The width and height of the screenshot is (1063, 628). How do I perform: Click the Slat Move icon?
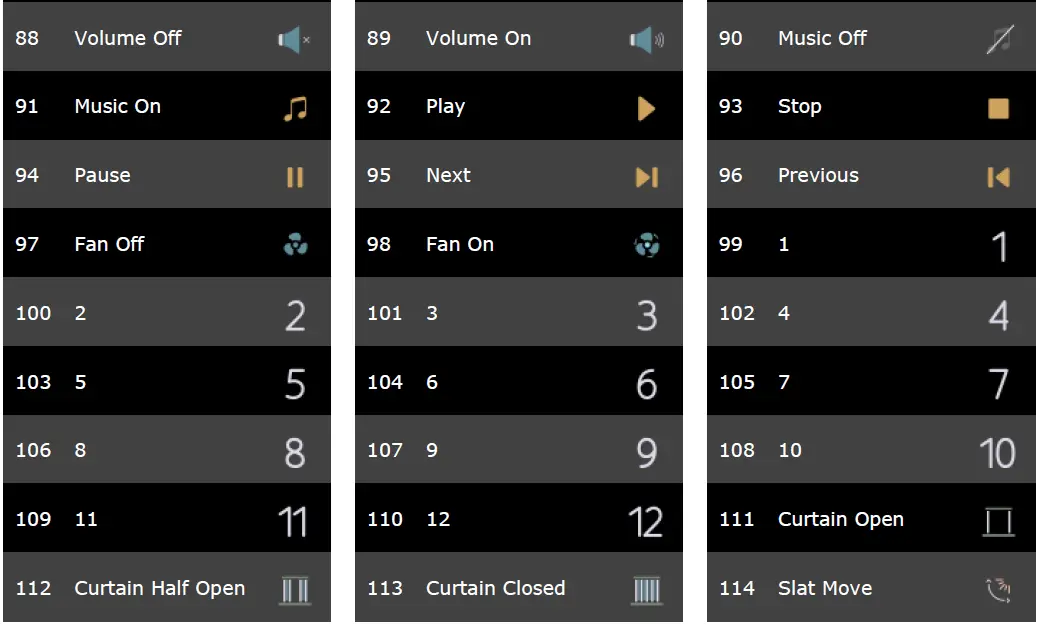(998, 590)
